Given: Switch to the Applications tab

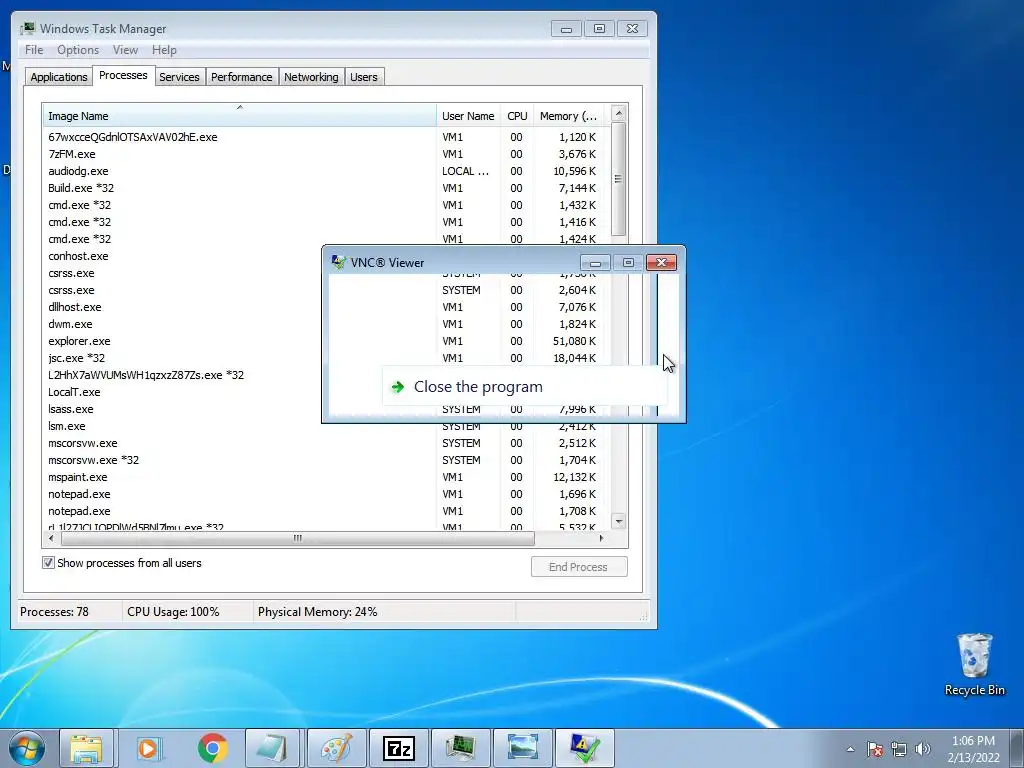Looking at the screenshot, I should 59,77.
